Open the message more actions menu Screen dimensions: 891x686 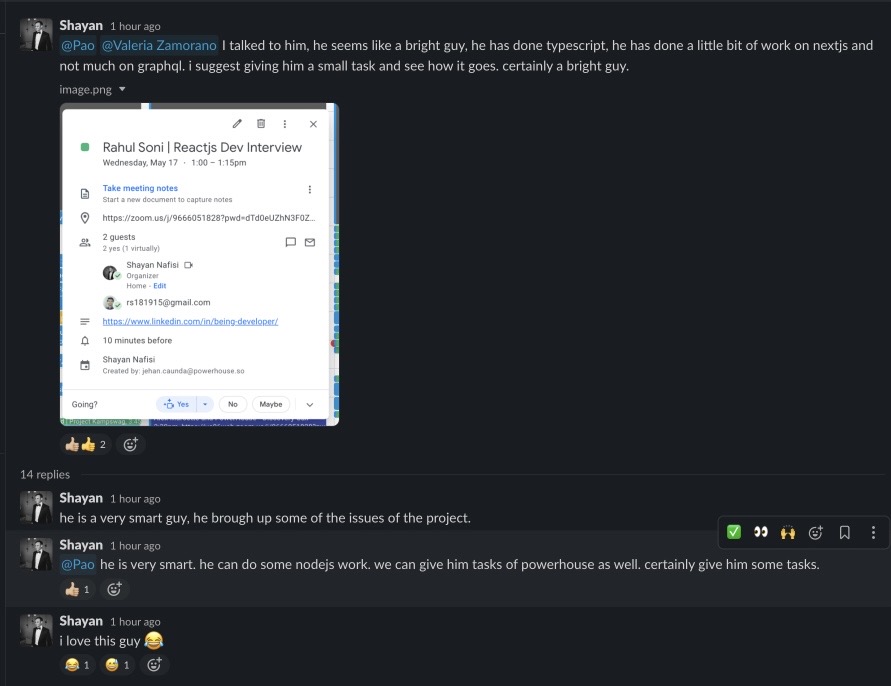coord(873,533)
